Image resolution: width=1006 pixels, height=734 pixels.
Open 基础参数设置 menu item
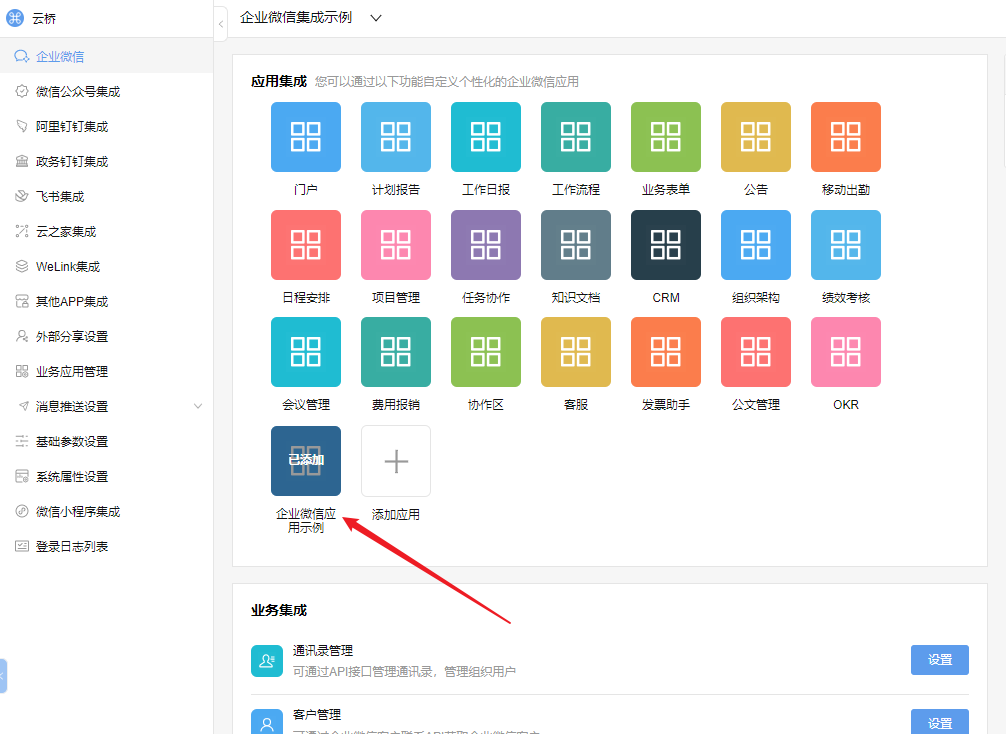[107, 441]
